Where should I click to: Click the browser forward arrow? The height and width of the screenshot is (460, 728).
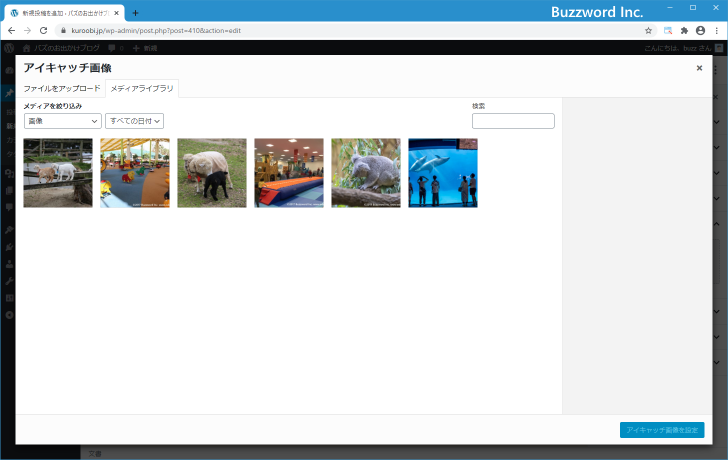pos(26,31)
